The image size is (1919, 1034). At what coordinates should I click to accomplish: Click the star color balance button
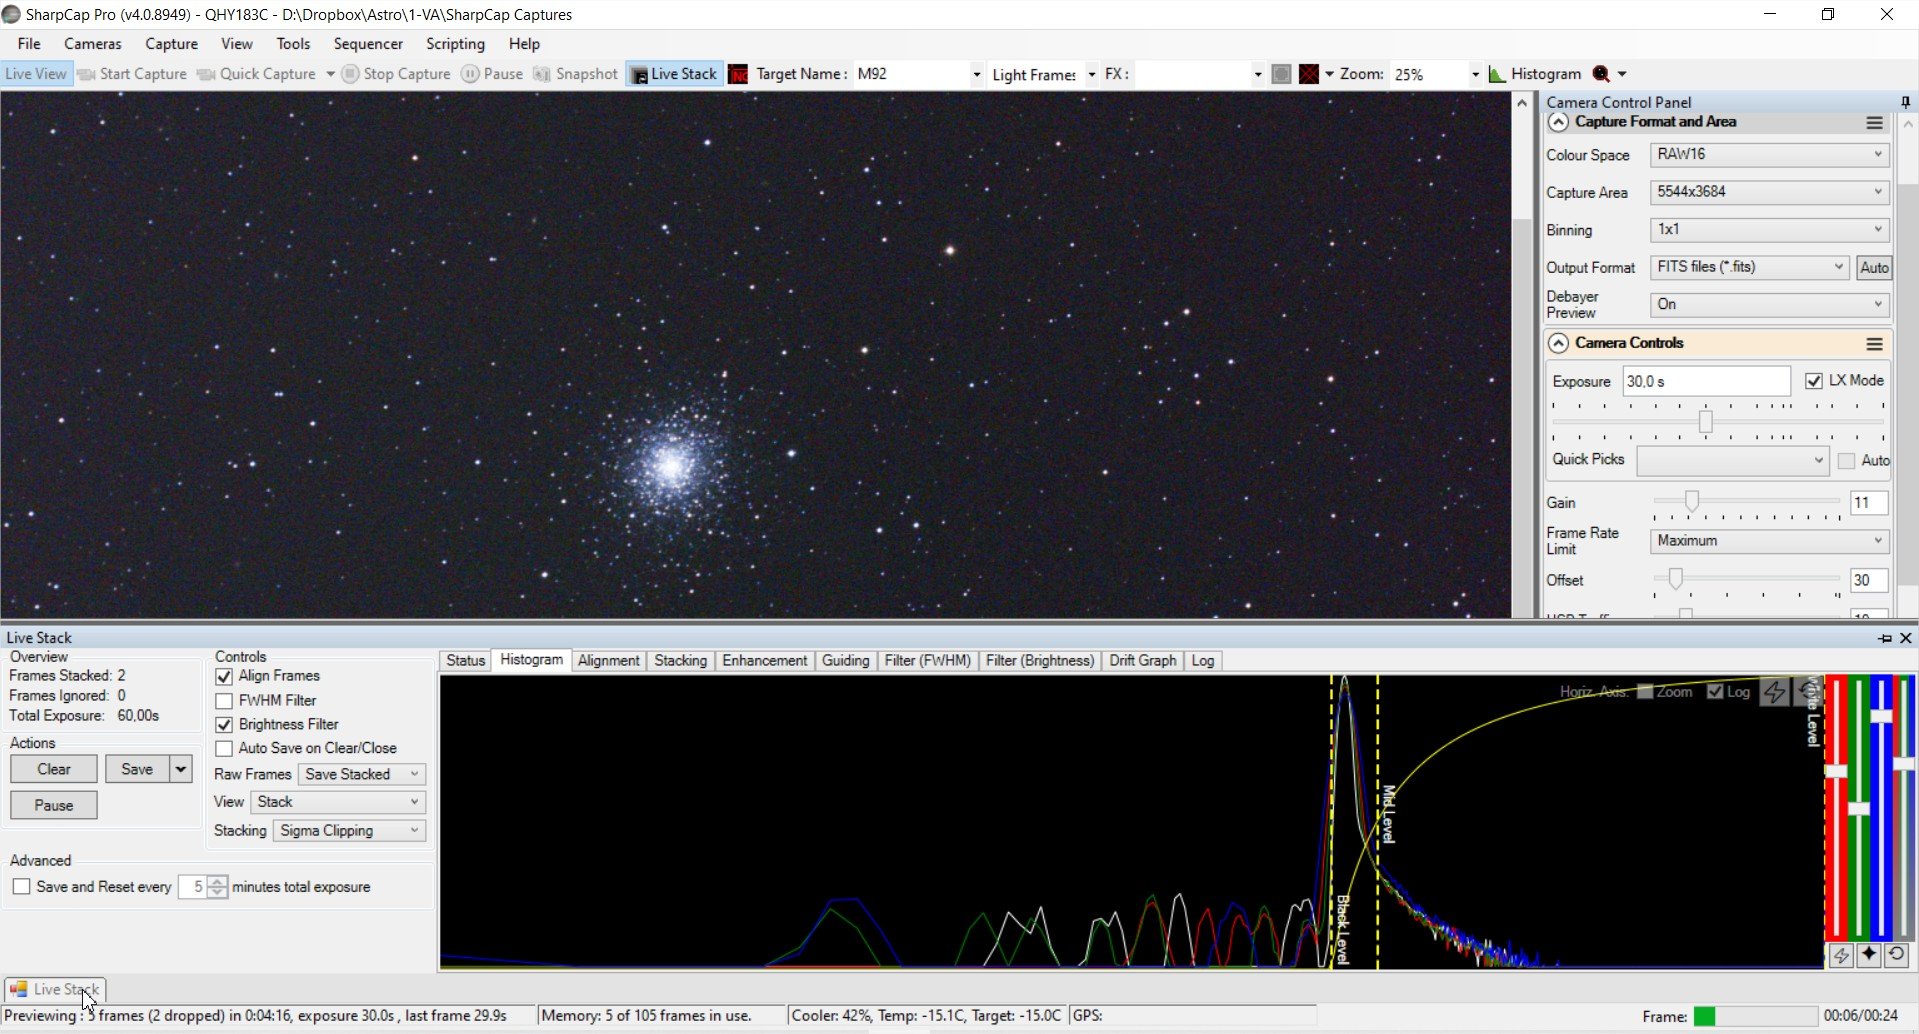[x=1868, y=955]
